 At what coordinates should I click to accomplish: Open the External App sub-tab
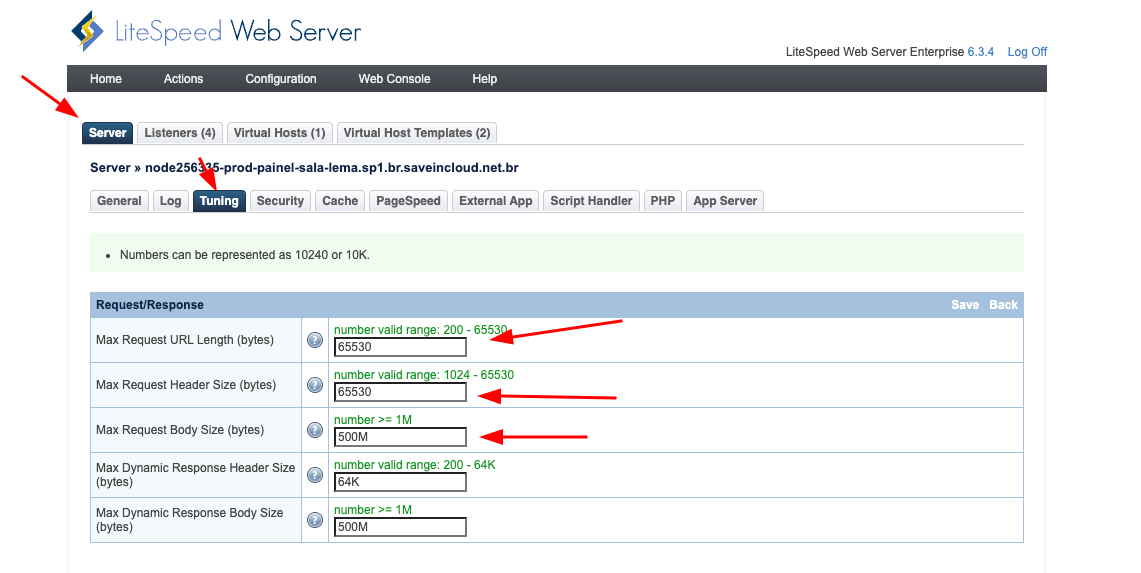(x=496, y=201)
